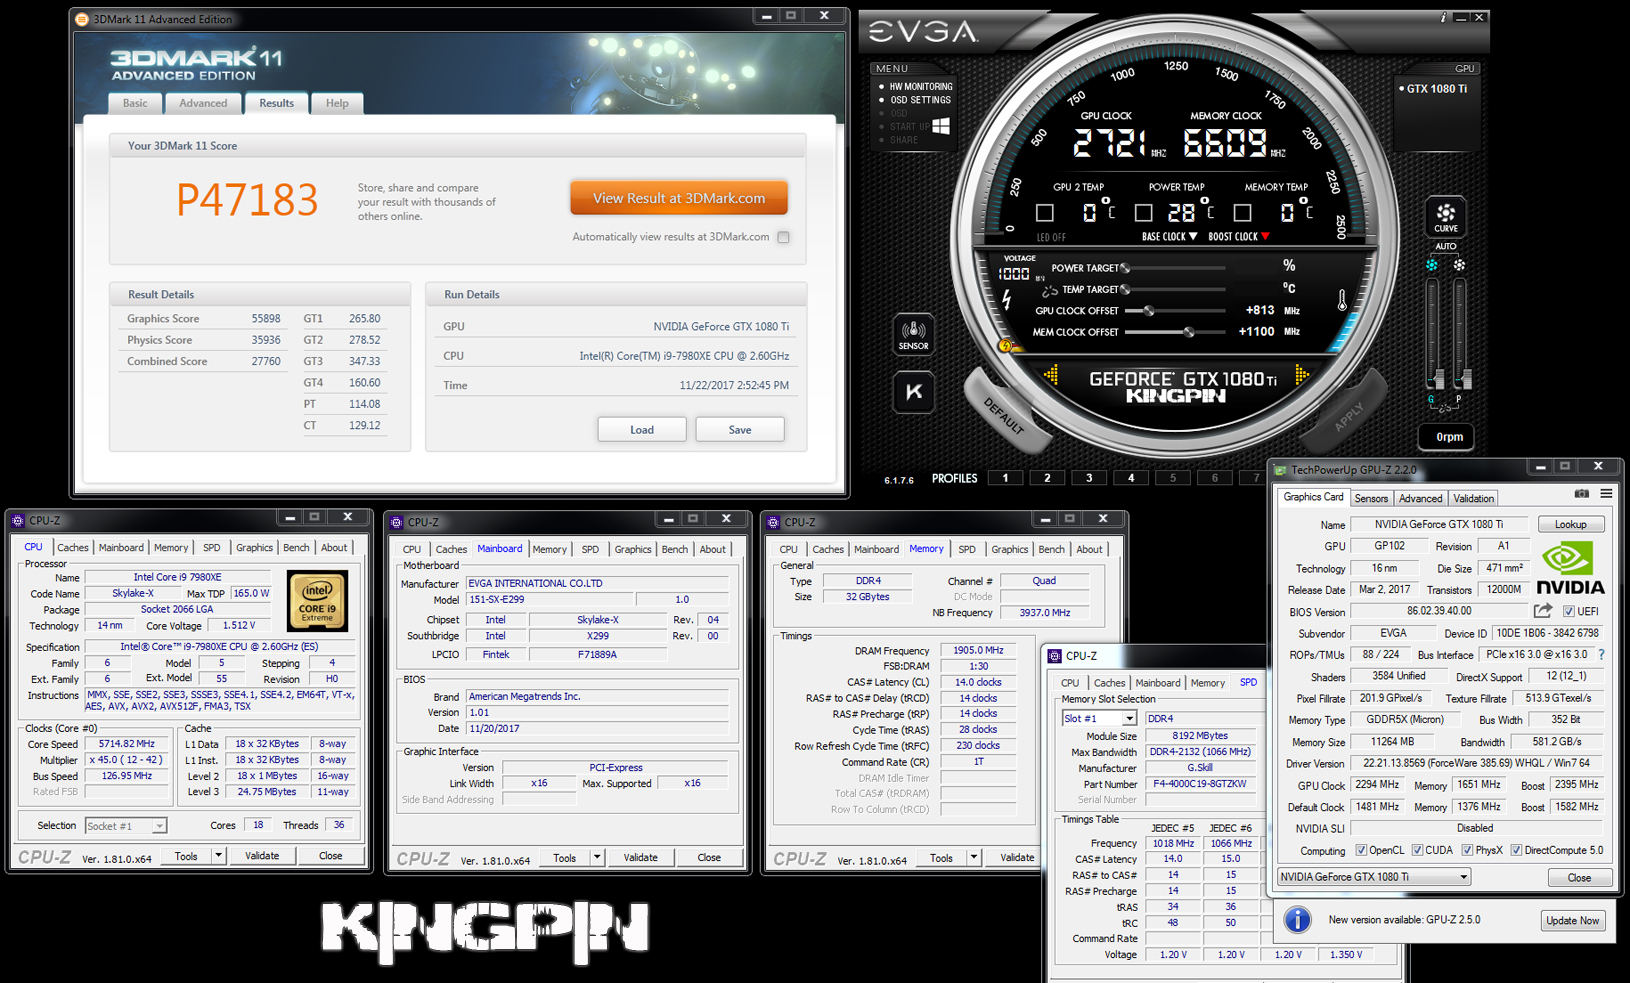Click the Intel Core i9 Extreme logo in CPU-Z
1630x983 pixels.
pos(317,601)
